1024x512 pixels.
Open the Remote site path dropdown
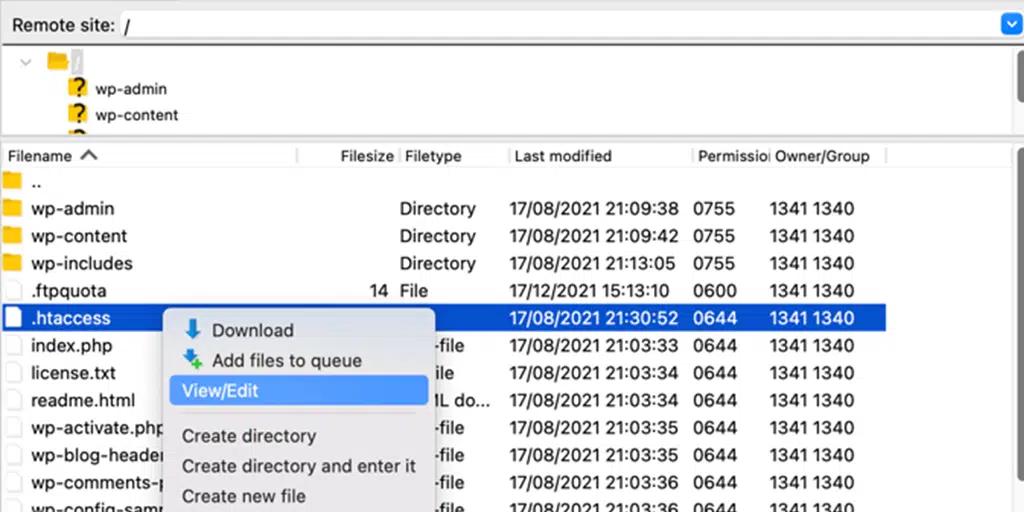pyautogui.click(x=1011, y=25)
